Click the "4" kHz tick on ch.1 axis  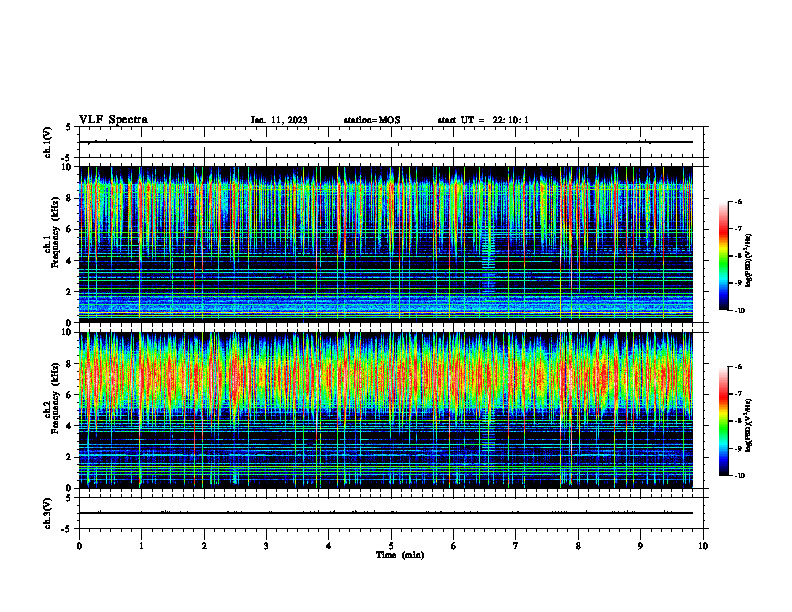click(x=69, y=261)
